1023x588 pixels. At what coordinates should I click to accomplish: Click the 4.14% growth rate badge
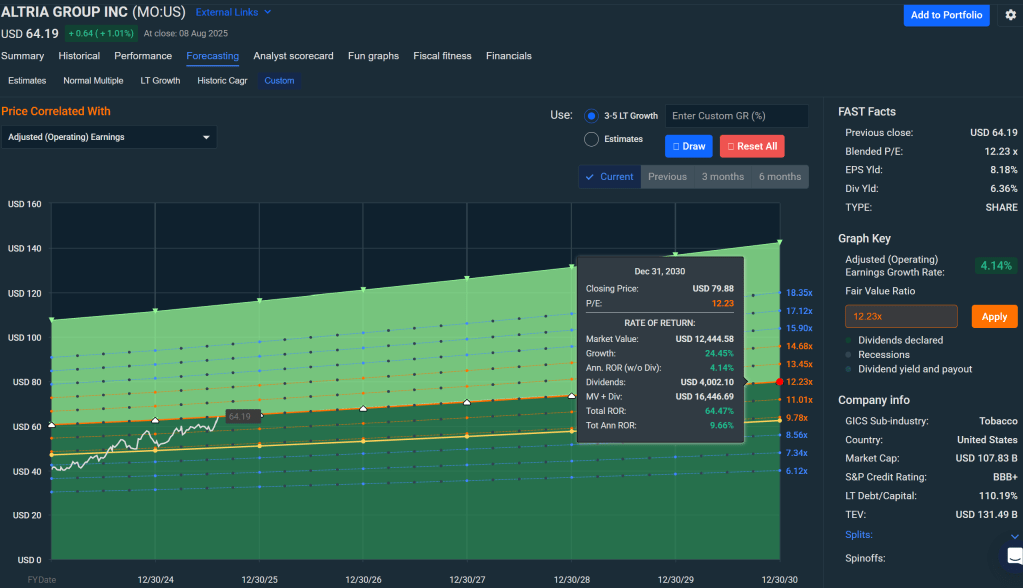tap(994, 266)
